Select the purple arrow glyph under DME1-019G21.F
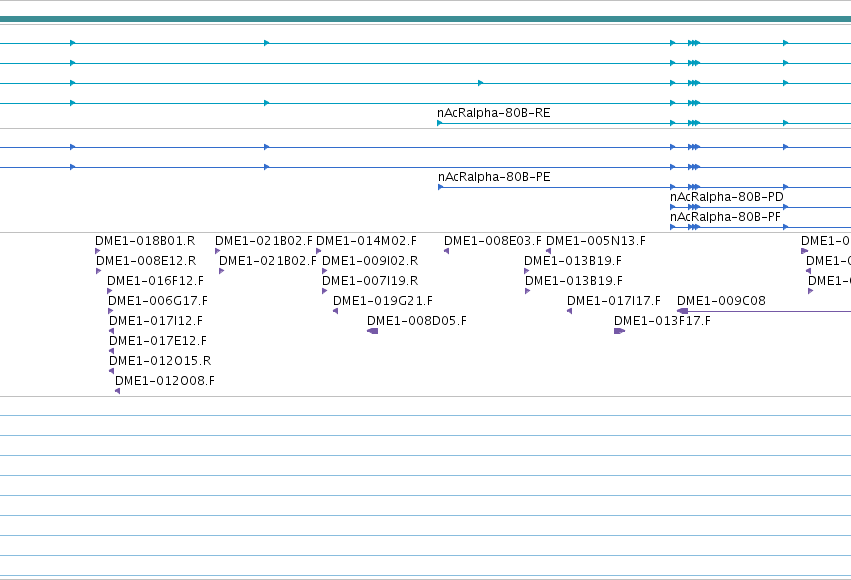Viewport: 851px width, 580px height. [335, 311]
